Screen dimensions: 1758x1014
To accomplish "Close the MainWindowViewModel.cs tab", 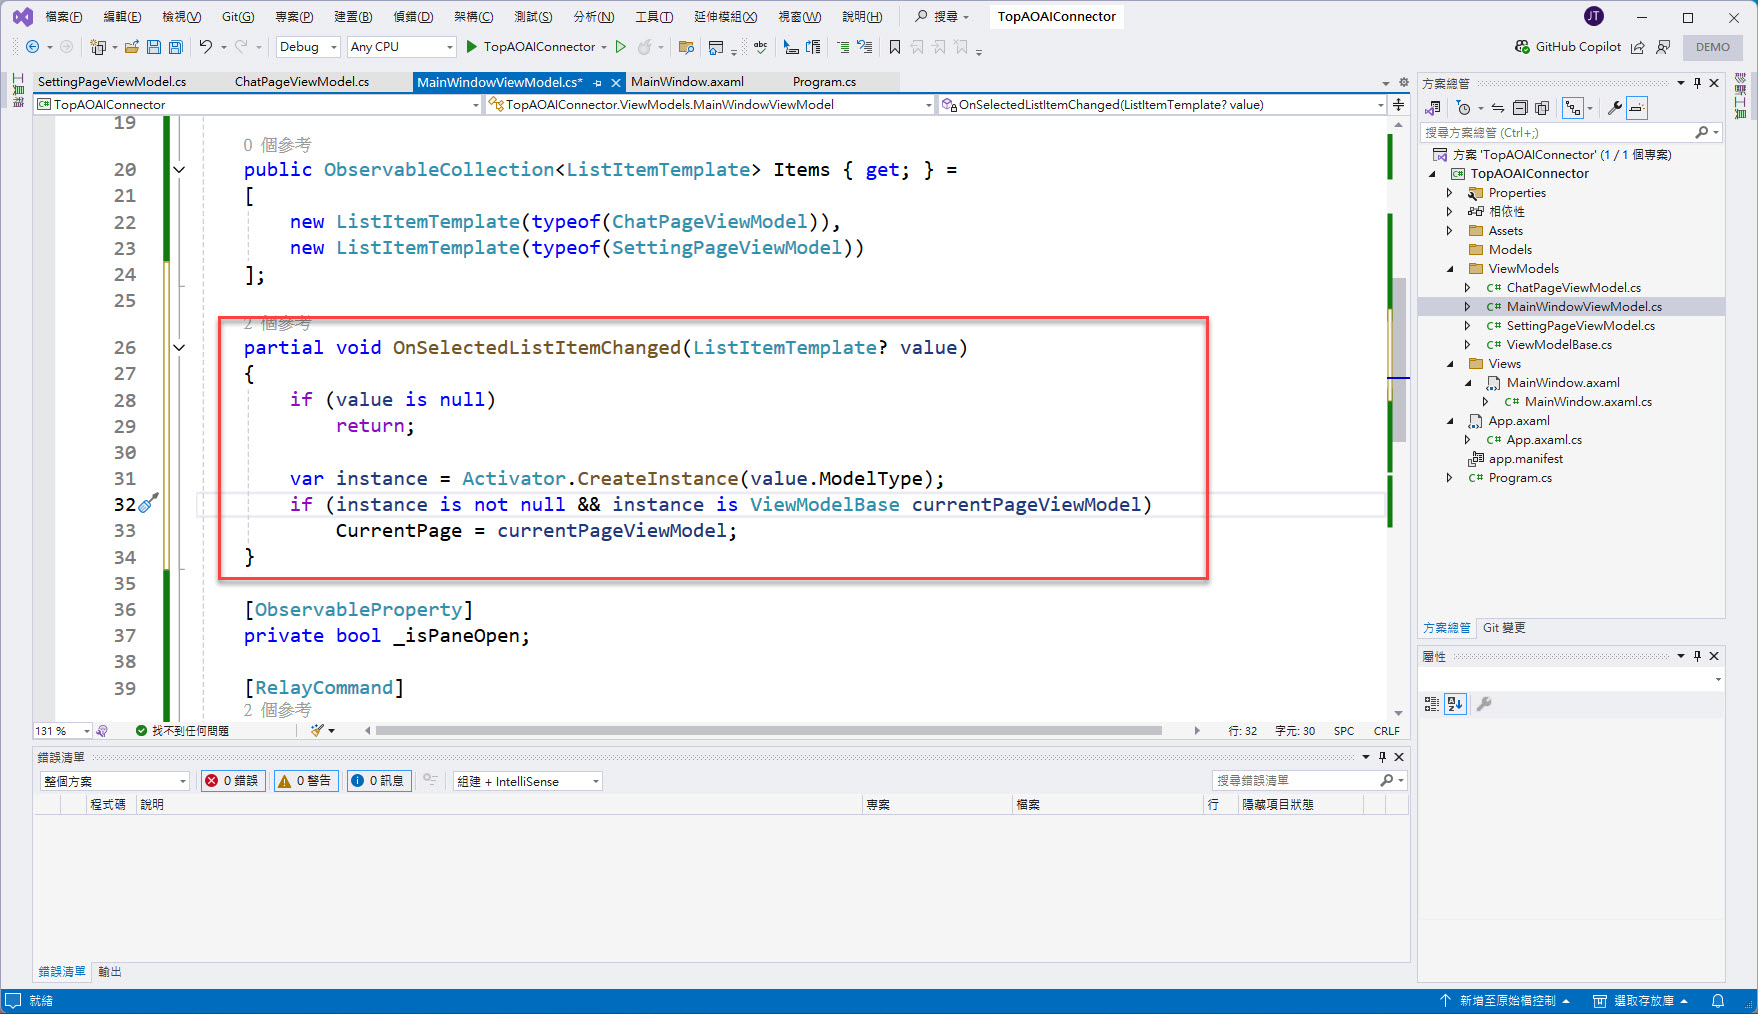I will click(x=616, y=83).
